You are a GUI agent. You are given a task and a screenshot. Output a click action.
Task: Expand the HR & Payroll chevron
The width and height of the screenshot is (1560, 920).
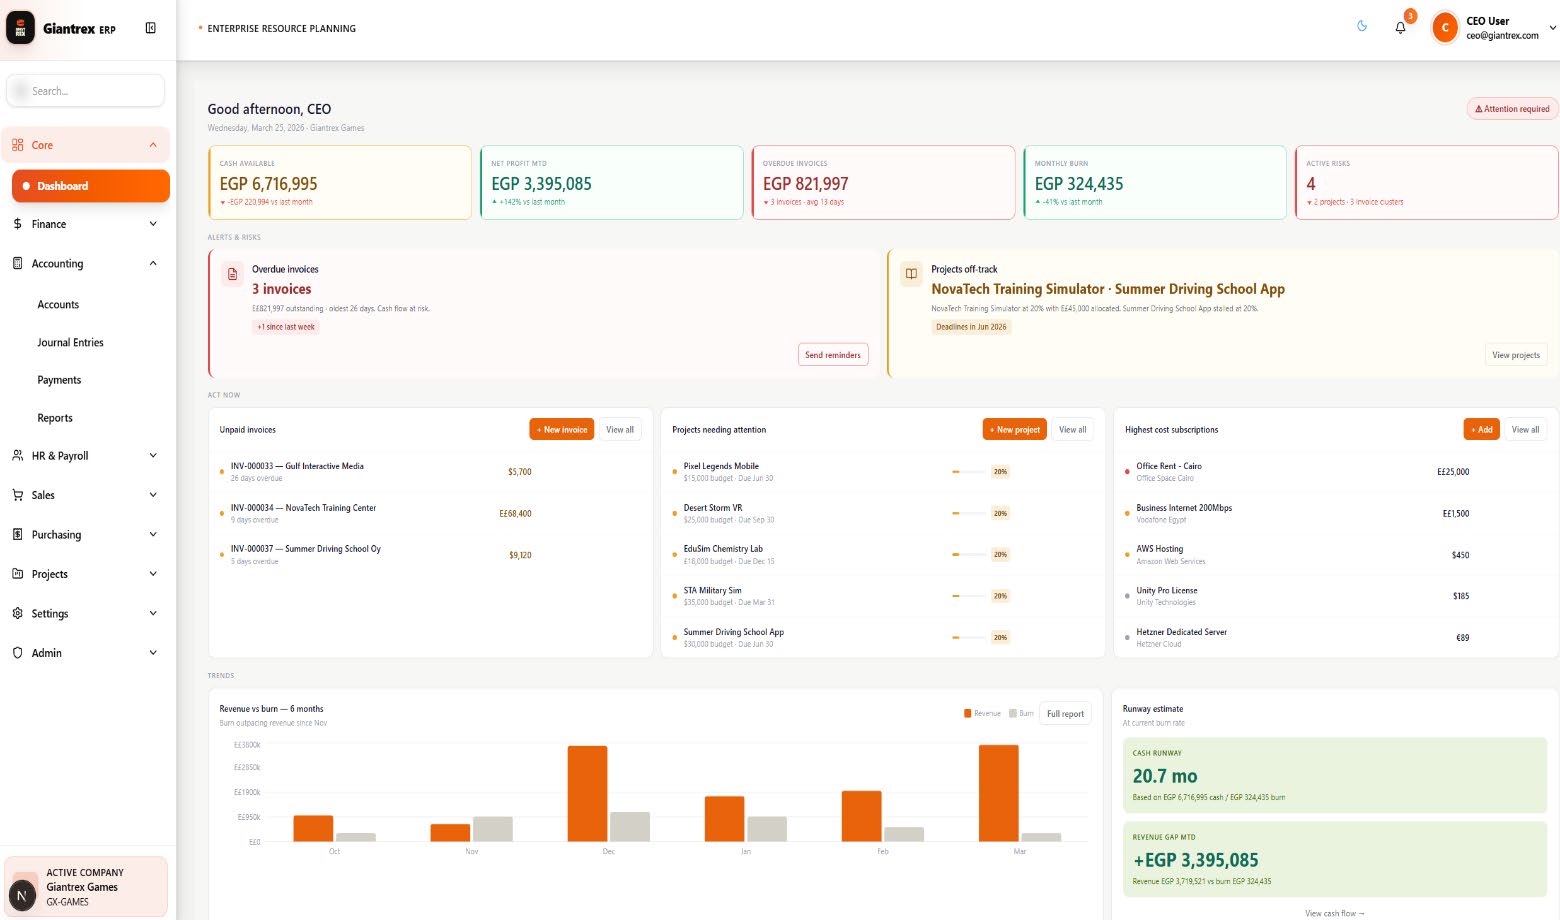pyautogui.click(x=153, y=456)
